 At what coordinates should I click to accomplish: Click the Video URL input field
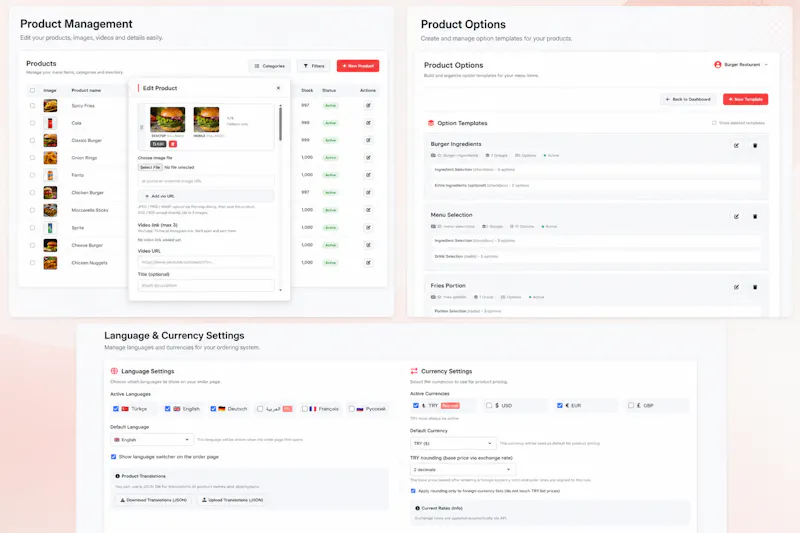coord(206,262)
